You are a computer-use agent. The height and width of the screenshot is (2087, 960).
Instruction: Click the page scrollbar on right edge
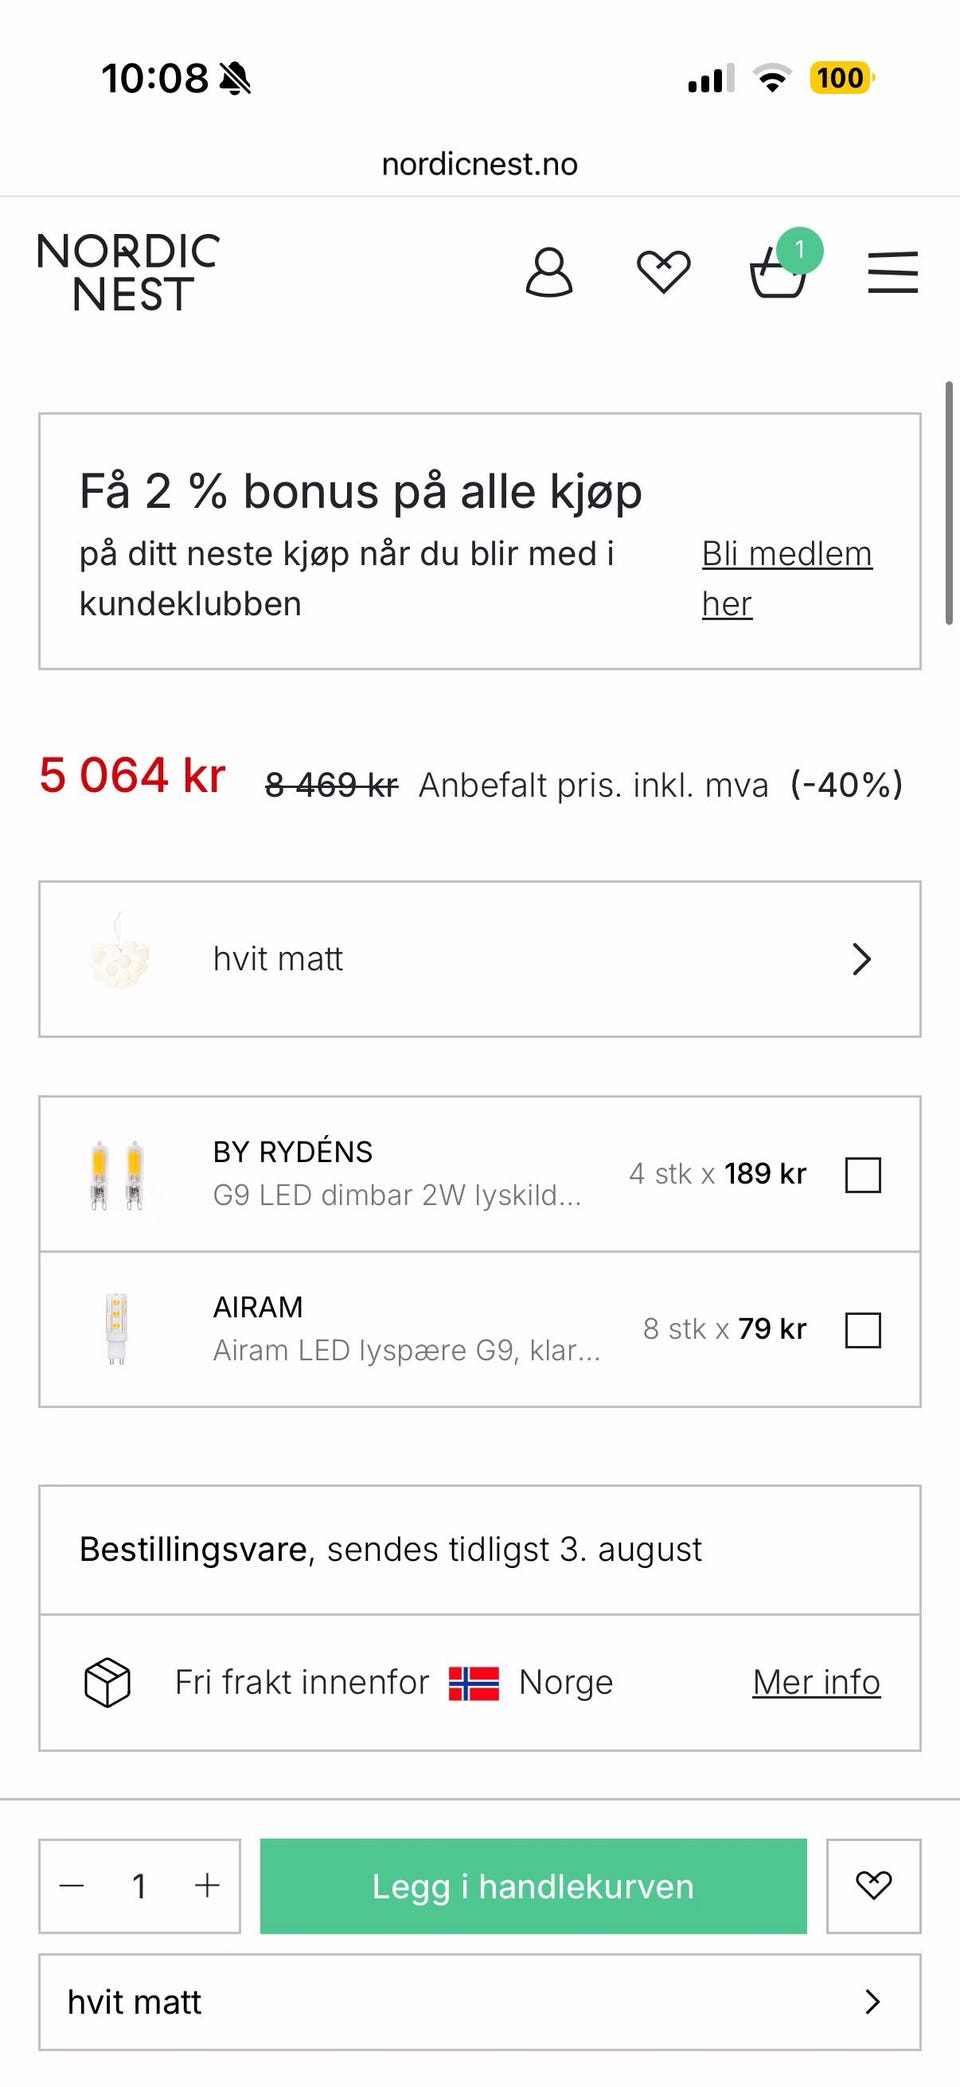pos(949,502)
